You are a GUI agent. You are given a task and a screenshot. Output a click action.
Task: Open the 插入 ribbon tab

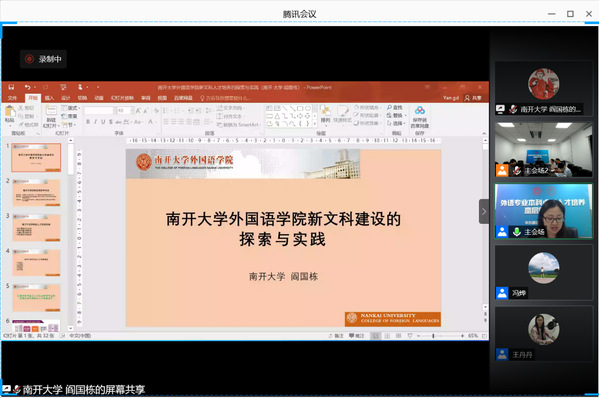click(49, 98)
